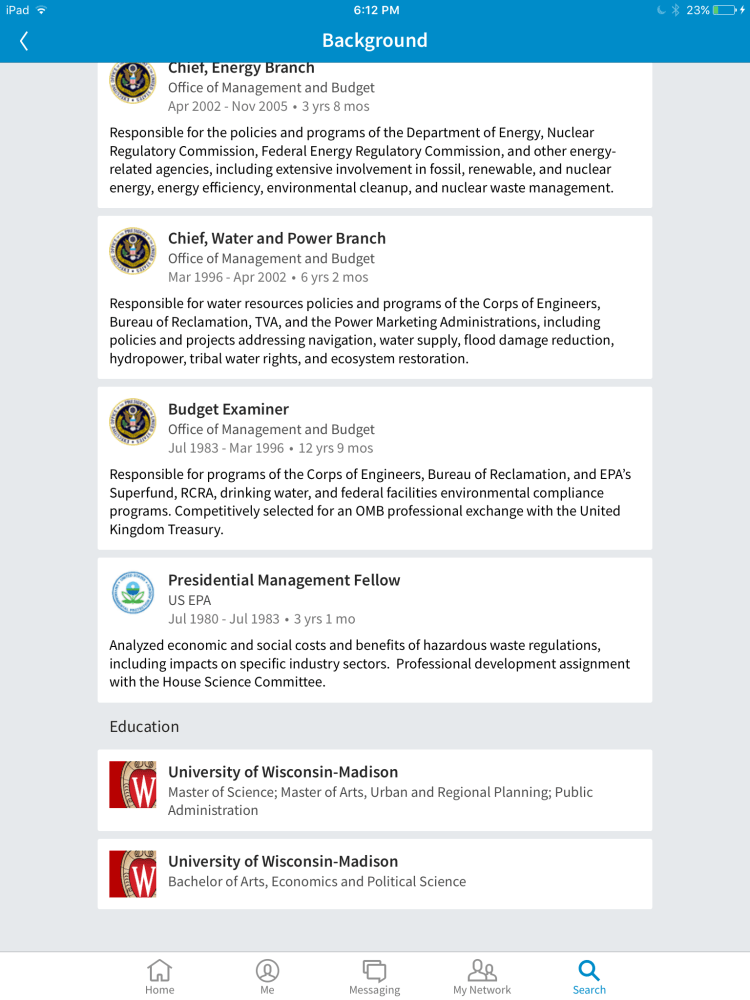Open the Chief, Water and Power Branch title
Screen dimensions: 750x1000
[x=277, y=238]
